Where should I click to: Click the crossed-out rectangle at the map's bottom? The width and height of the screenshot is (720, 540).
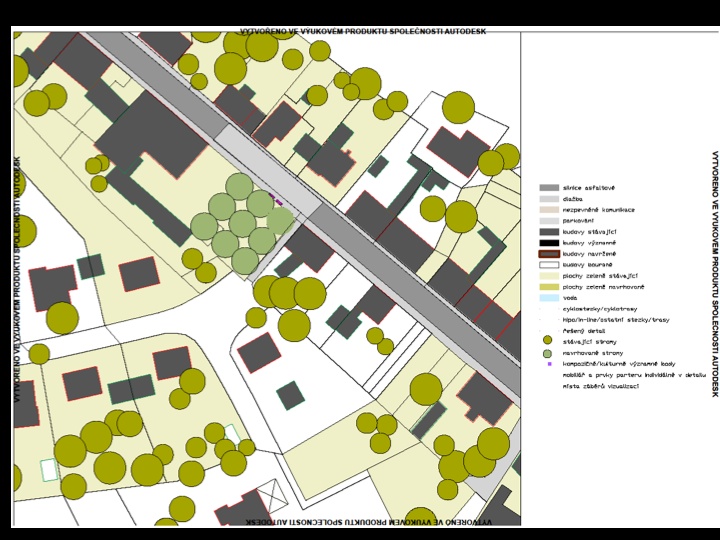[x=272, y=495]
